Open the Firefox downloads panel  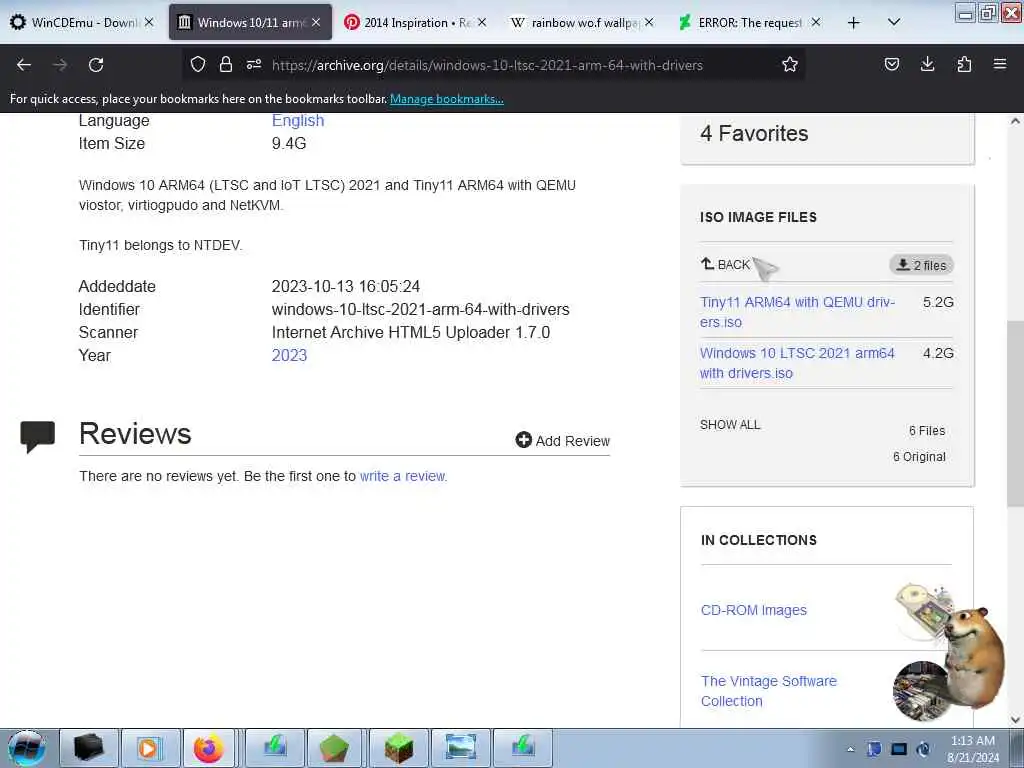click(x=927, y=64)
